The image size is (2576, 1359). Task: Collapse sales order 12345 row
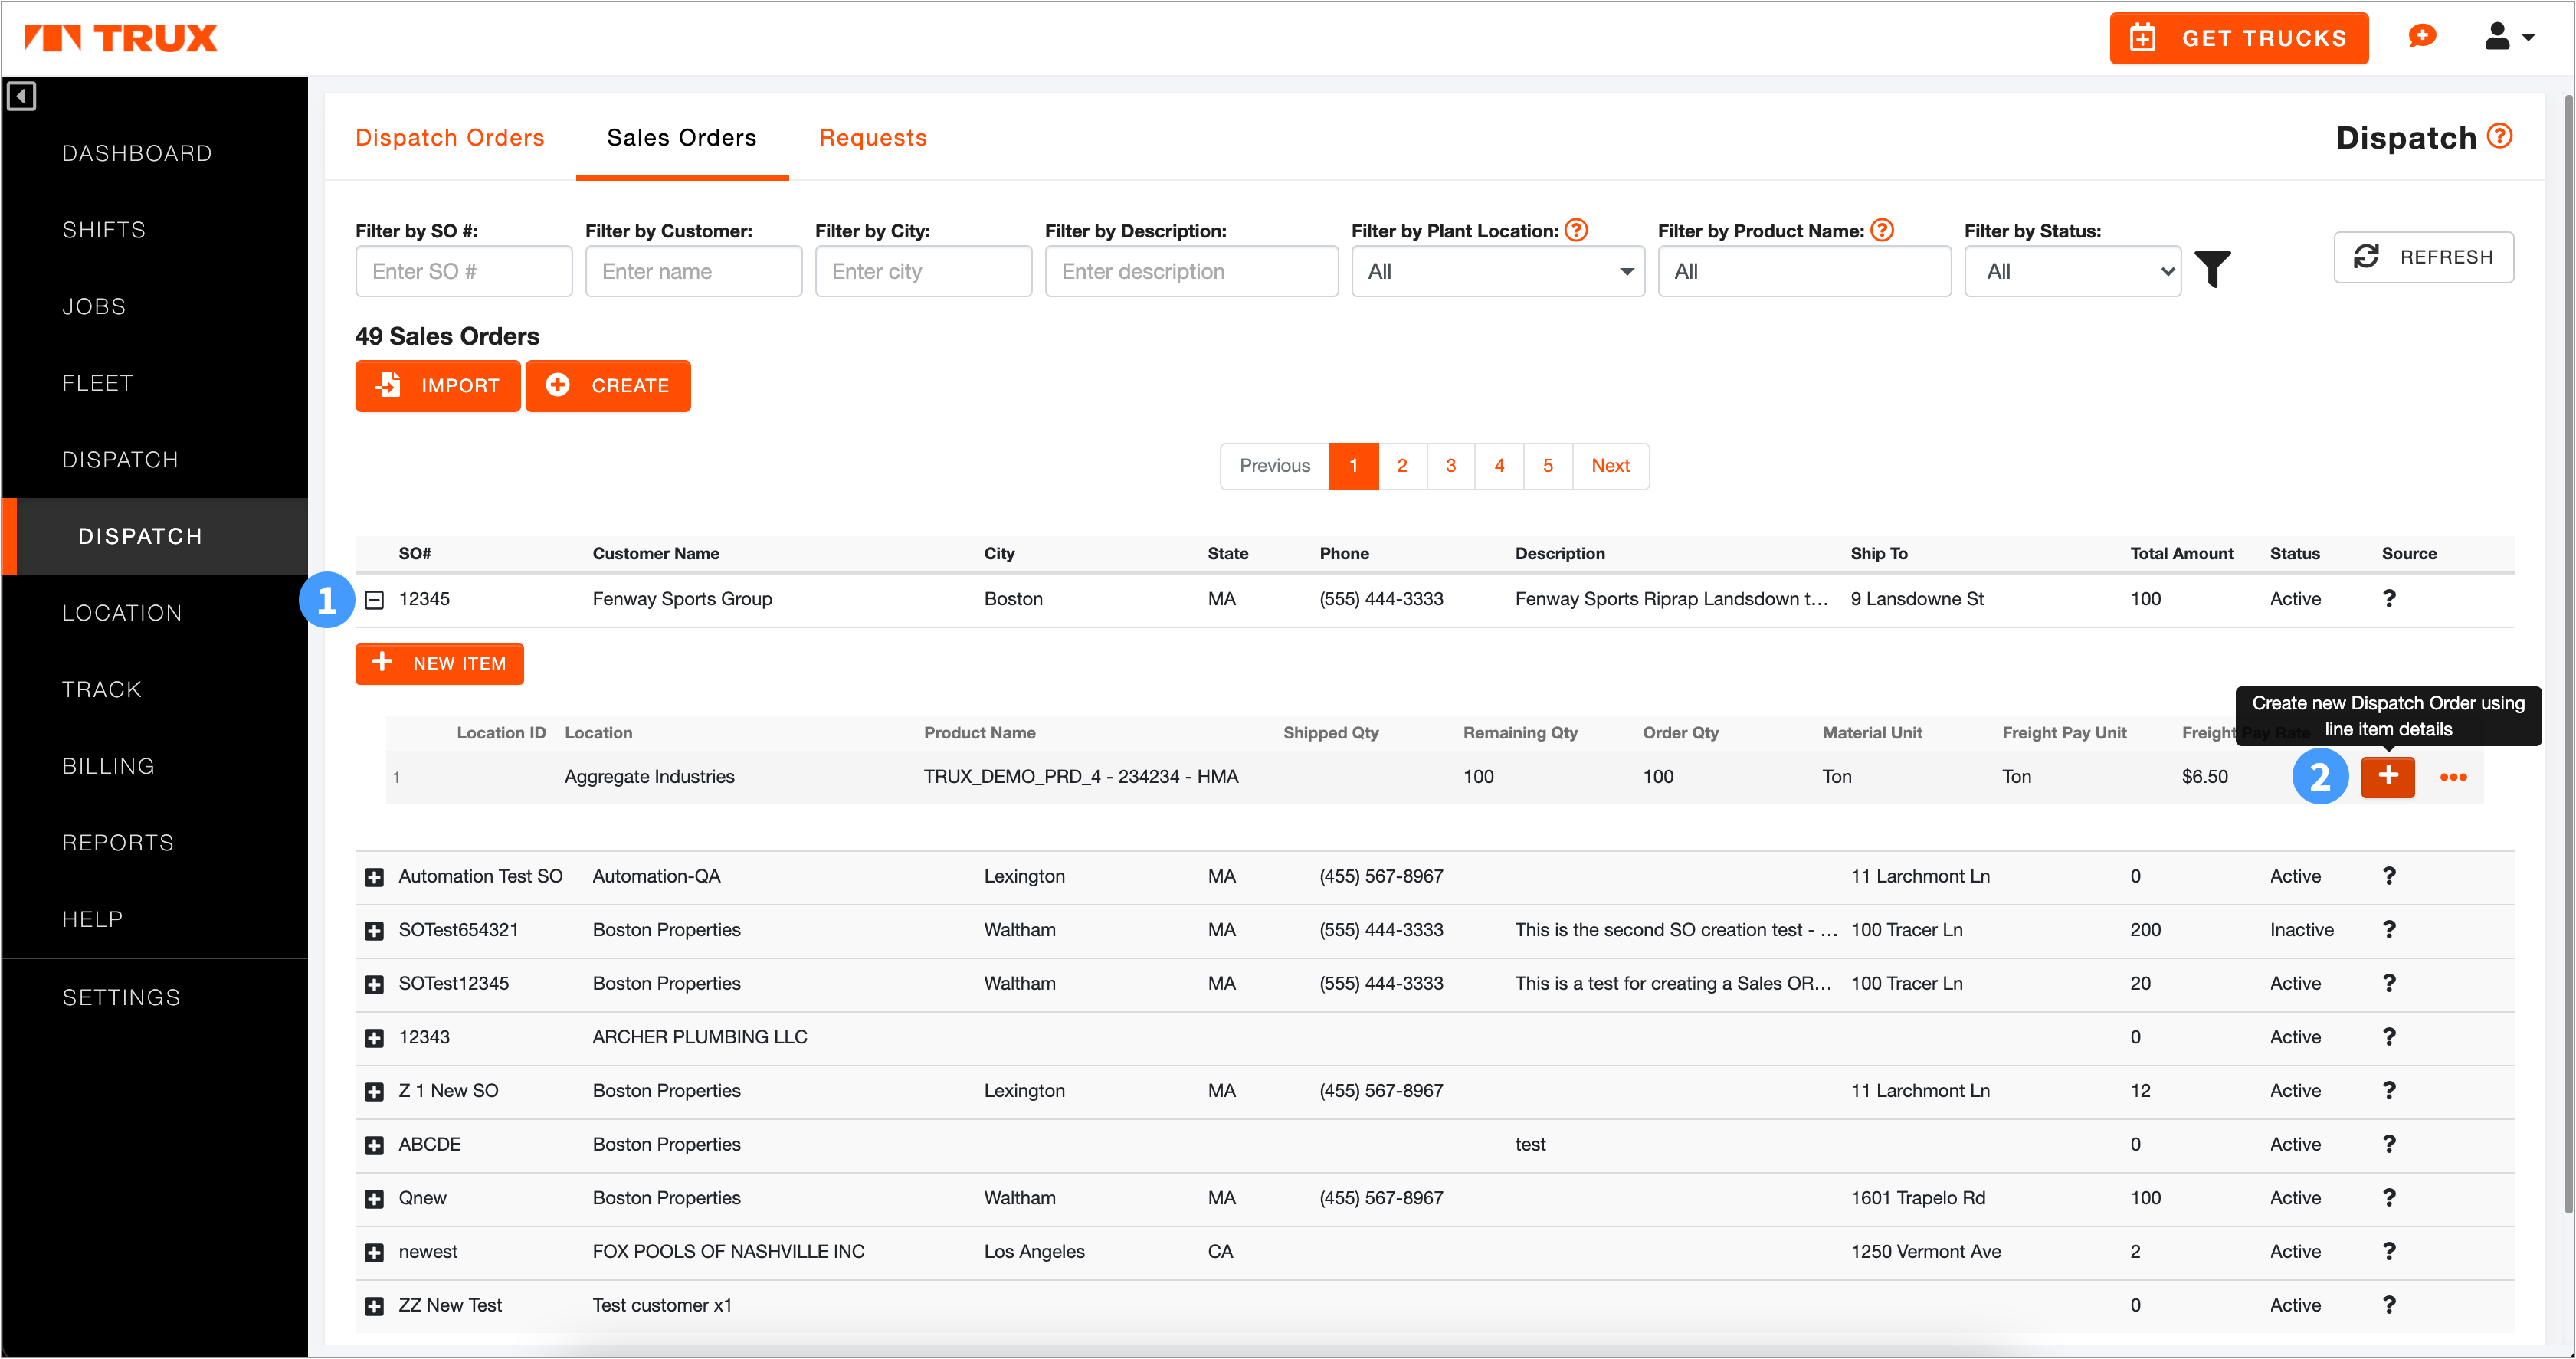[x=374, y=600]
